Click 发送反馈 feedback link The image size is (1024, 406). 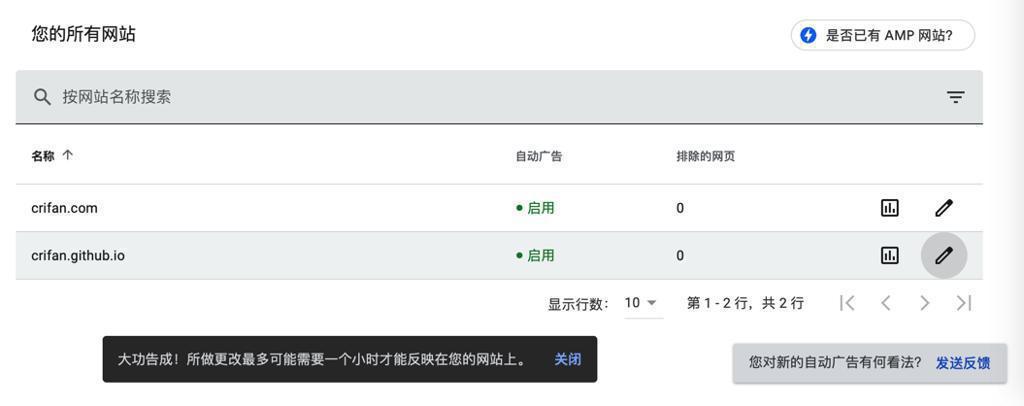tap(963, 363)
